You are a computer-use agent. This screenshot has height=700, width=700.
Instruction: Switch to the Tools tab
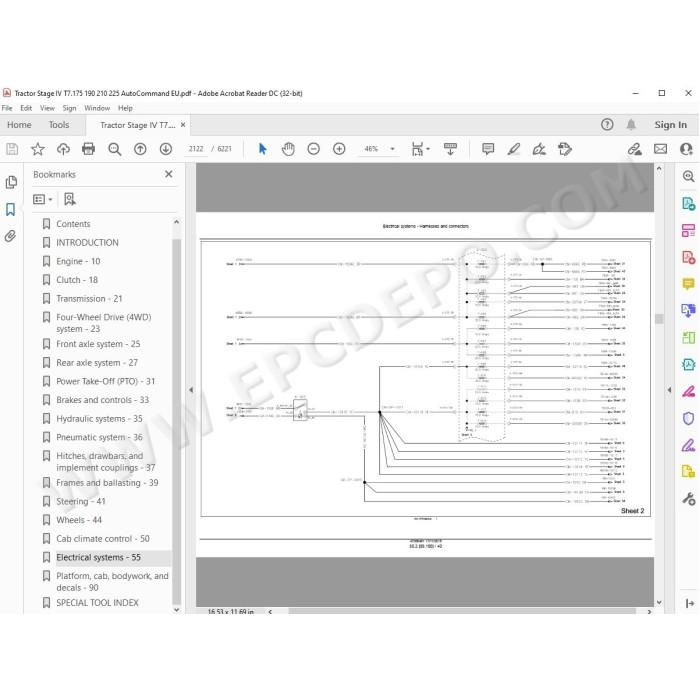[59, 125]
